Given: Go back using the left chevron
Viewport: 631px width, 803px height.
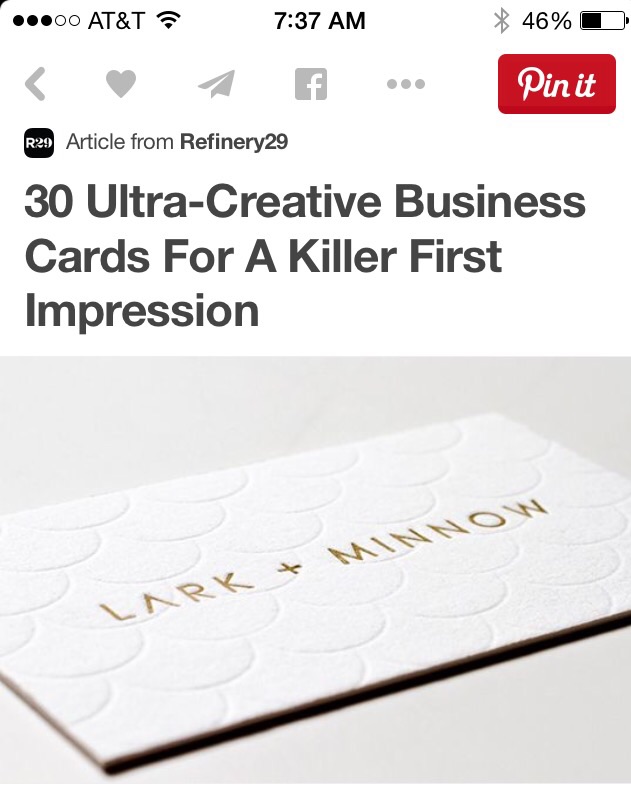Looking at the screenshot, I should pyautogui.click(x=35, y=83).
